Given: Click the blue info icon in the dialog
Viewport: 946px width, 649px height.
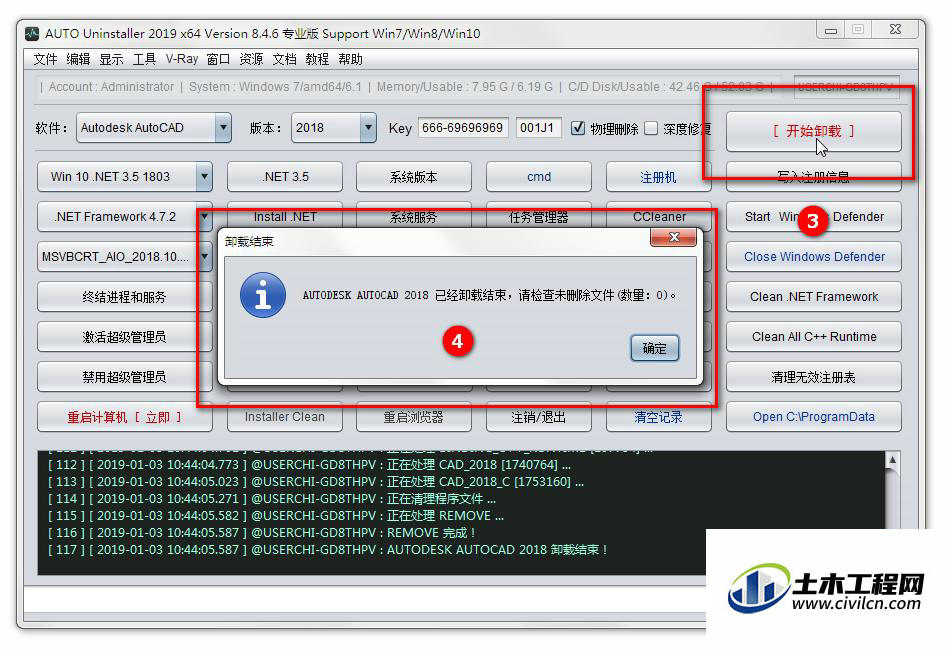Looking at the screenshot, I should coord(262,295).
